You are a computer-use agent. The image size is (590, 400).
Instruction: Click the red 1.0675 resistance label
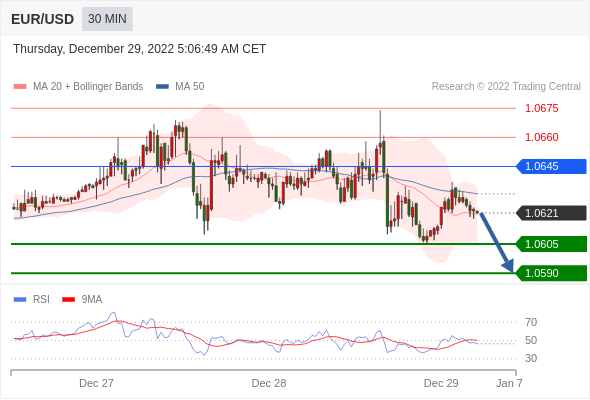[x=542, y=108]
